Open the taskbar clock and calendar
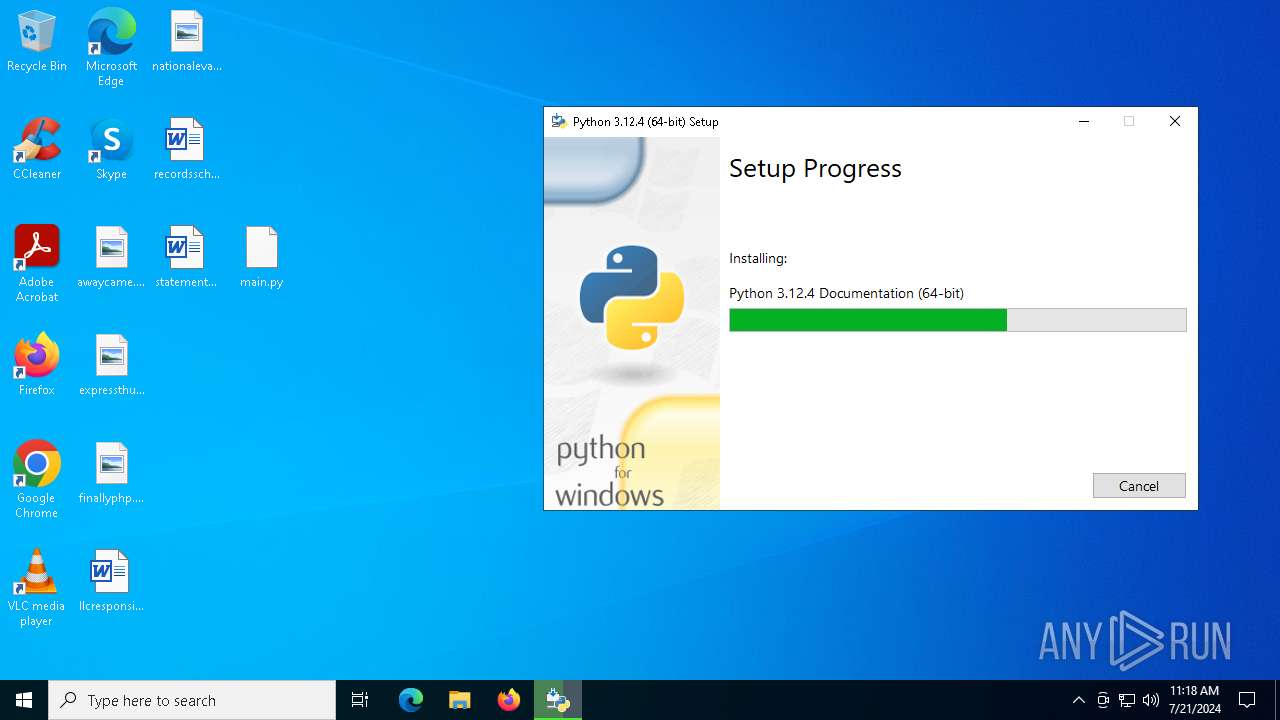This screenshot has width=1280, height=720. point(1194,700)
